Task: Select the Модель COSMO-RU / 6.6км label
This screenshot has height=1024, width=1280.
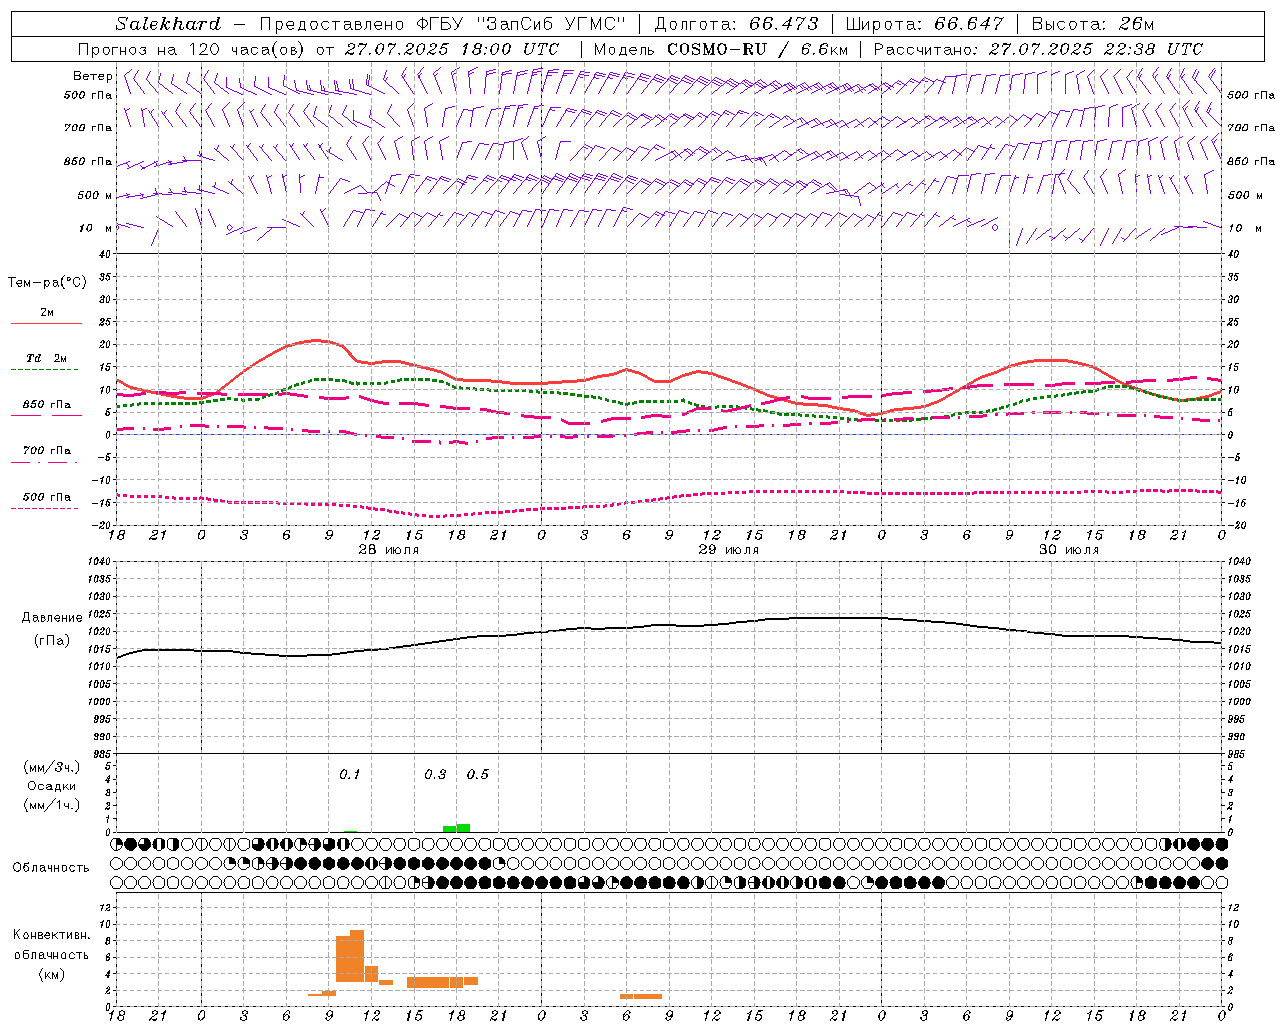Action: click(720, 49)
